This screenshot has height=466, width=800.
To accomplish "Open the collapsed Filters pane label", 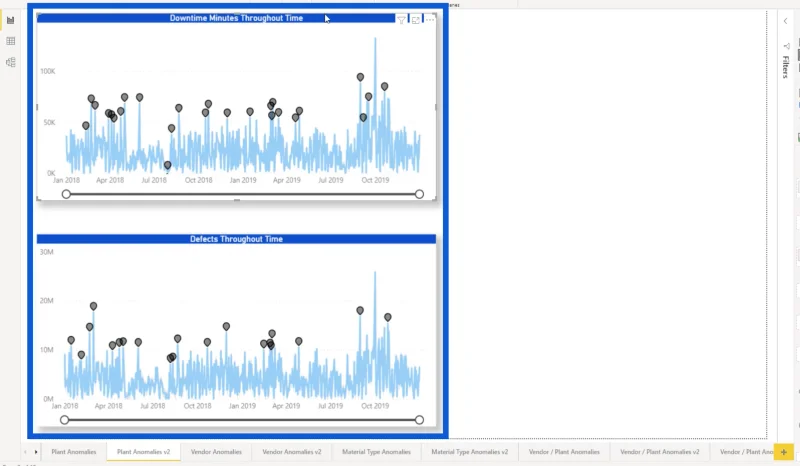I will [x=786, y=66].
